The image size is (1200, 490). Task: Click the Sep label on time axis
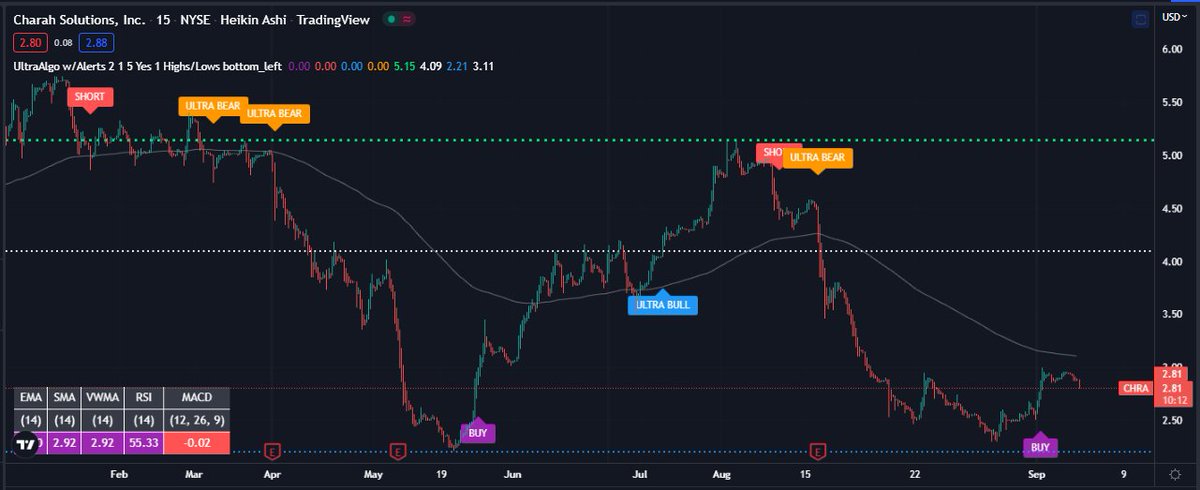1035,476
